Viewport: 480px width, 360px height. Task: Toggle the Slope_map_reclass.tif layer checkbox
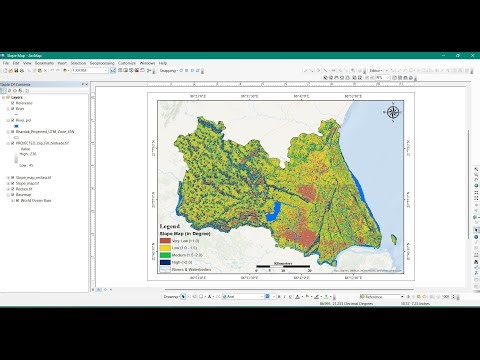(13, 178)
